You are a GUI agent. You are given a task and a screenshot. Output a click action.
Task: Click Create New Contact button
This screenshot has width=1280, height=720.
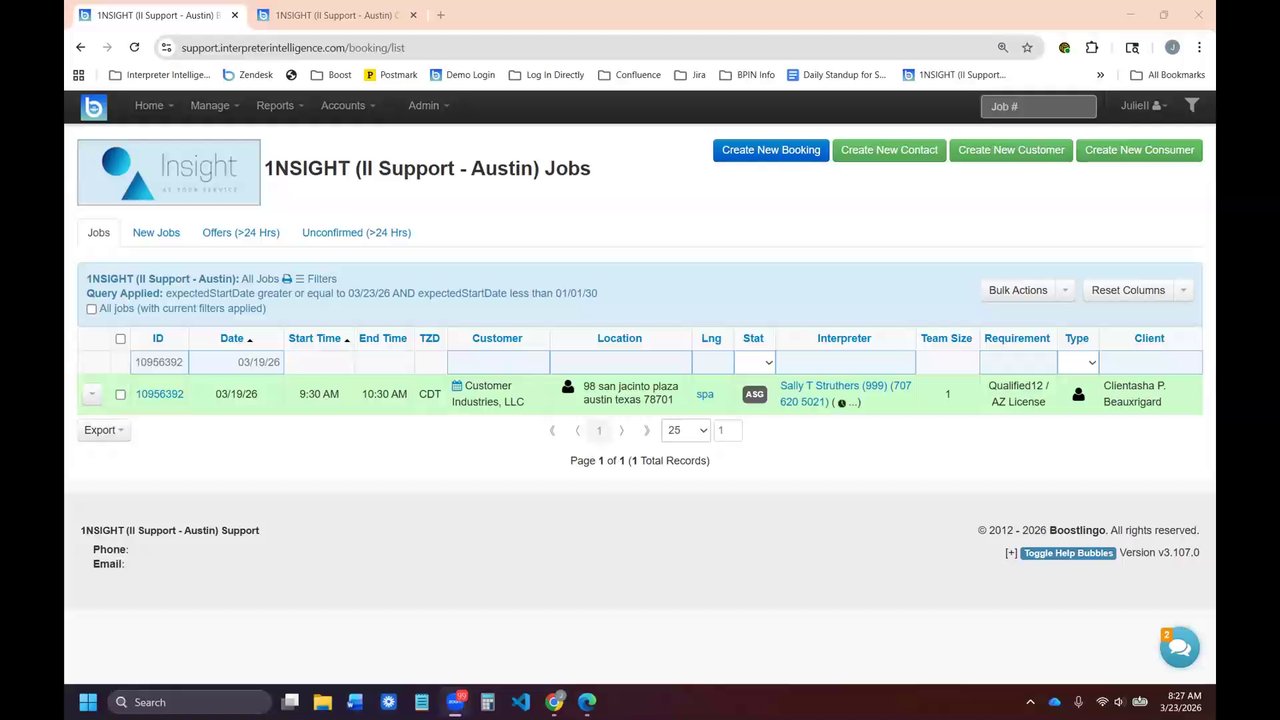point(889,150)
